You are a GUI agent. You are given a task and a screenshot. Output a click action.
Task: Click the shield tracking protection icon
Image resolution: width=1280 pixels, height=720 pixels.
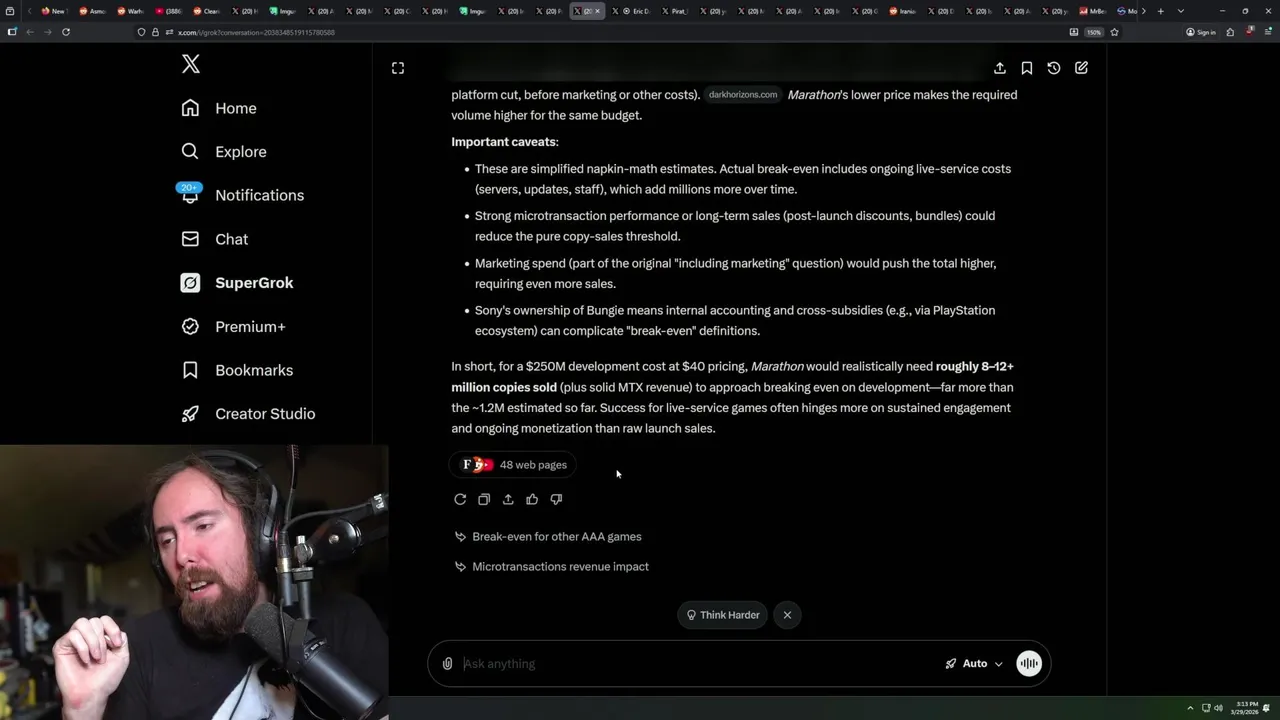point(141,32)
